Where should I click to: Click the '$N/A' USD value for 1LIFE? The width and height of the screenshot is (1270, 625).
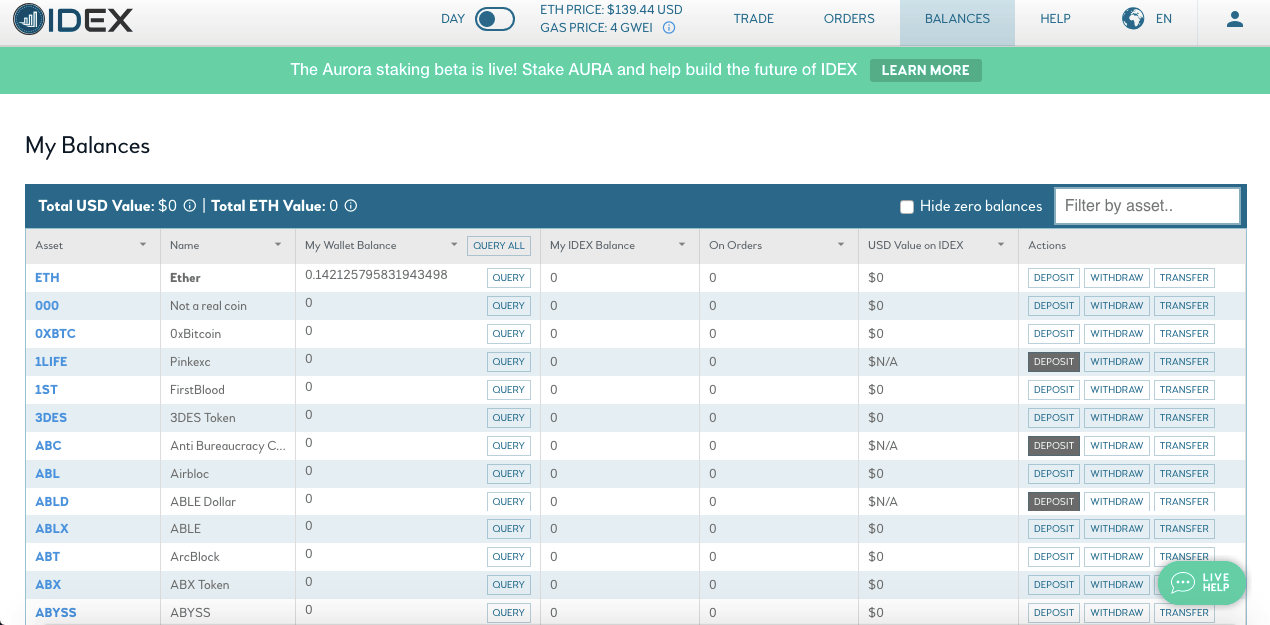(x=883, y=362)
